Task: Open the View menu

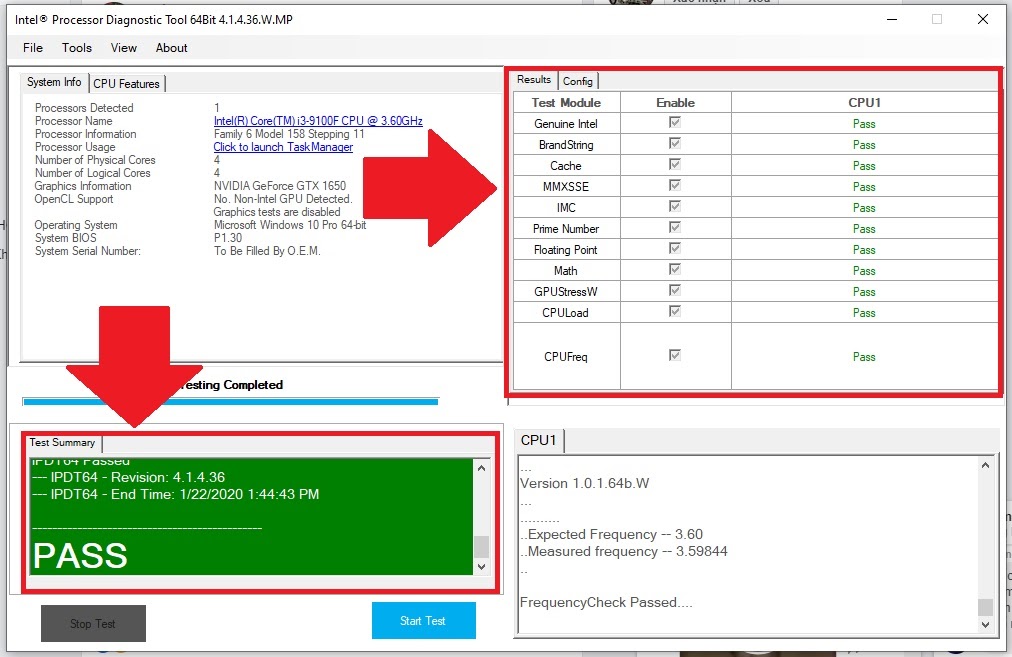Action: click(123, 48)
